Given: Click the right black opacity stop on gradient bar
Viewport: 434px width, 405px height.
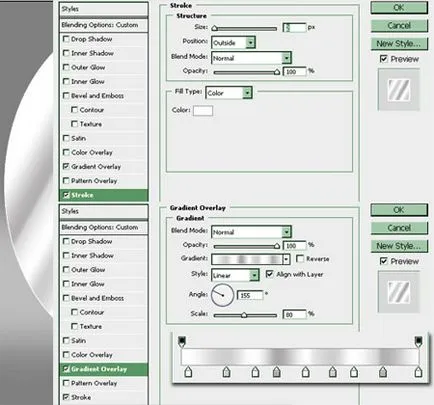Looking at the screenshot, I should (418, 341).
